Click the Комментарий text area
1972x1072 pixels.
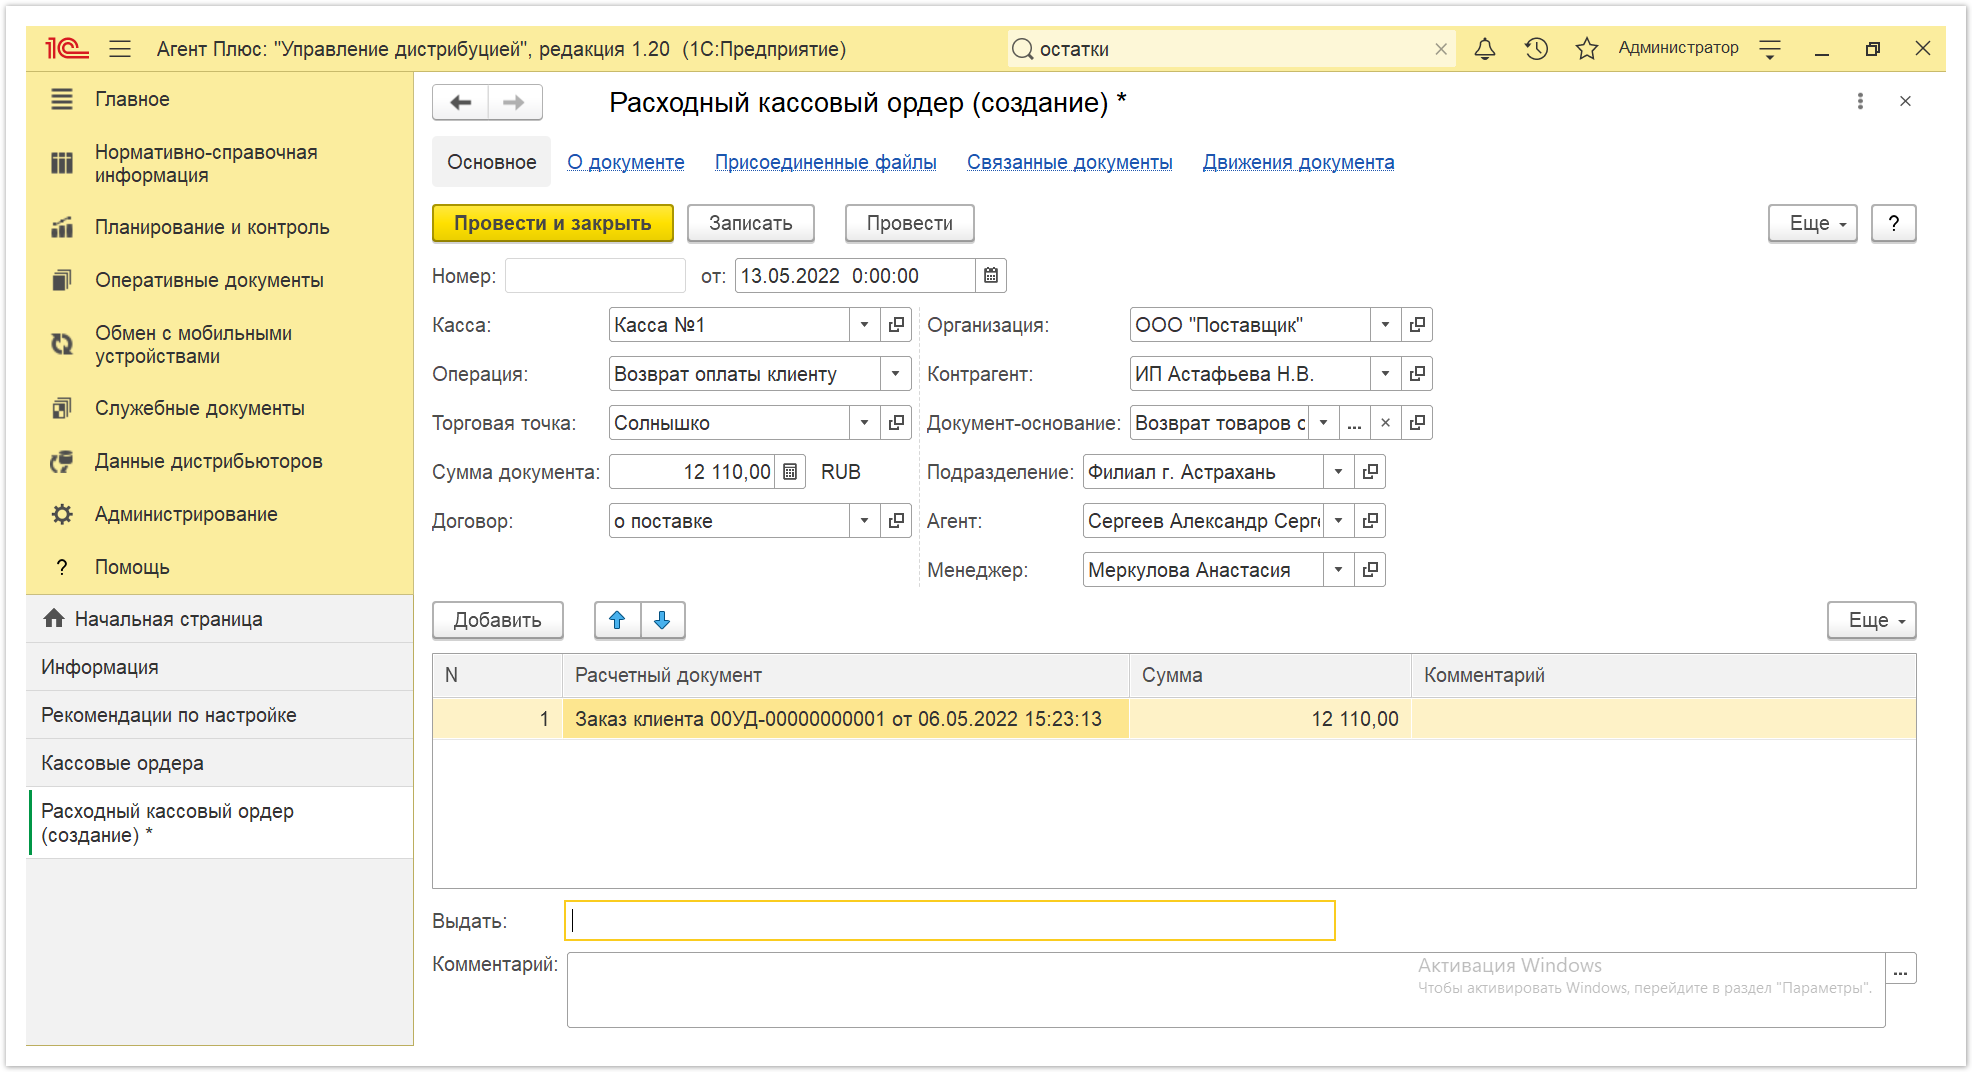(1226, 990)
